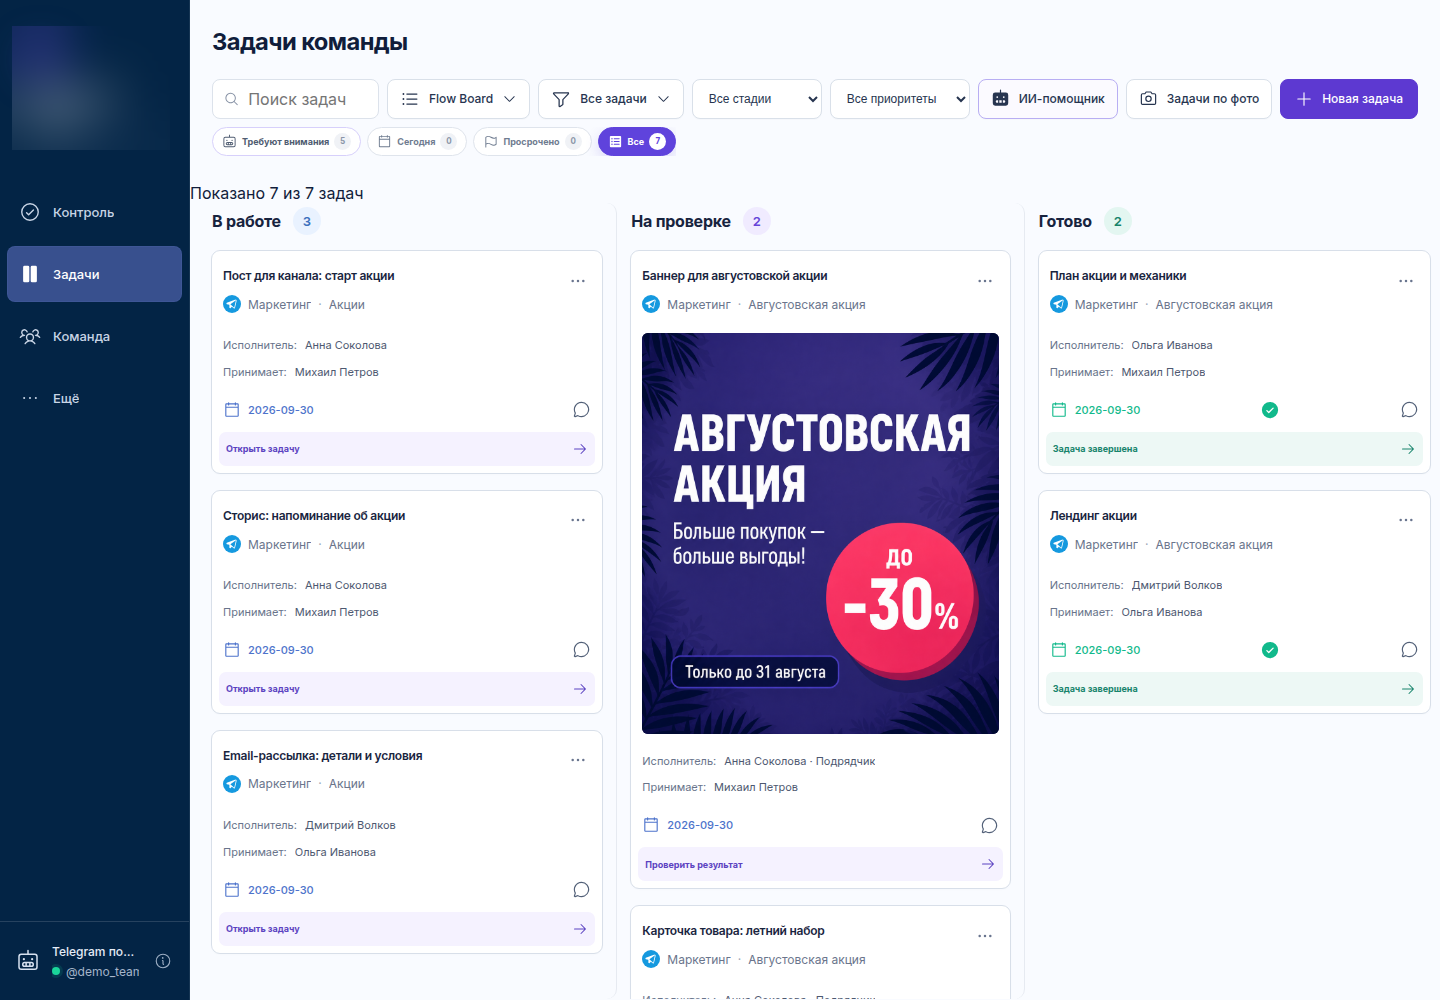
Task: Click Telegram icon on 'Баннер для августовской акции'
Action: (x=651, y=304)
